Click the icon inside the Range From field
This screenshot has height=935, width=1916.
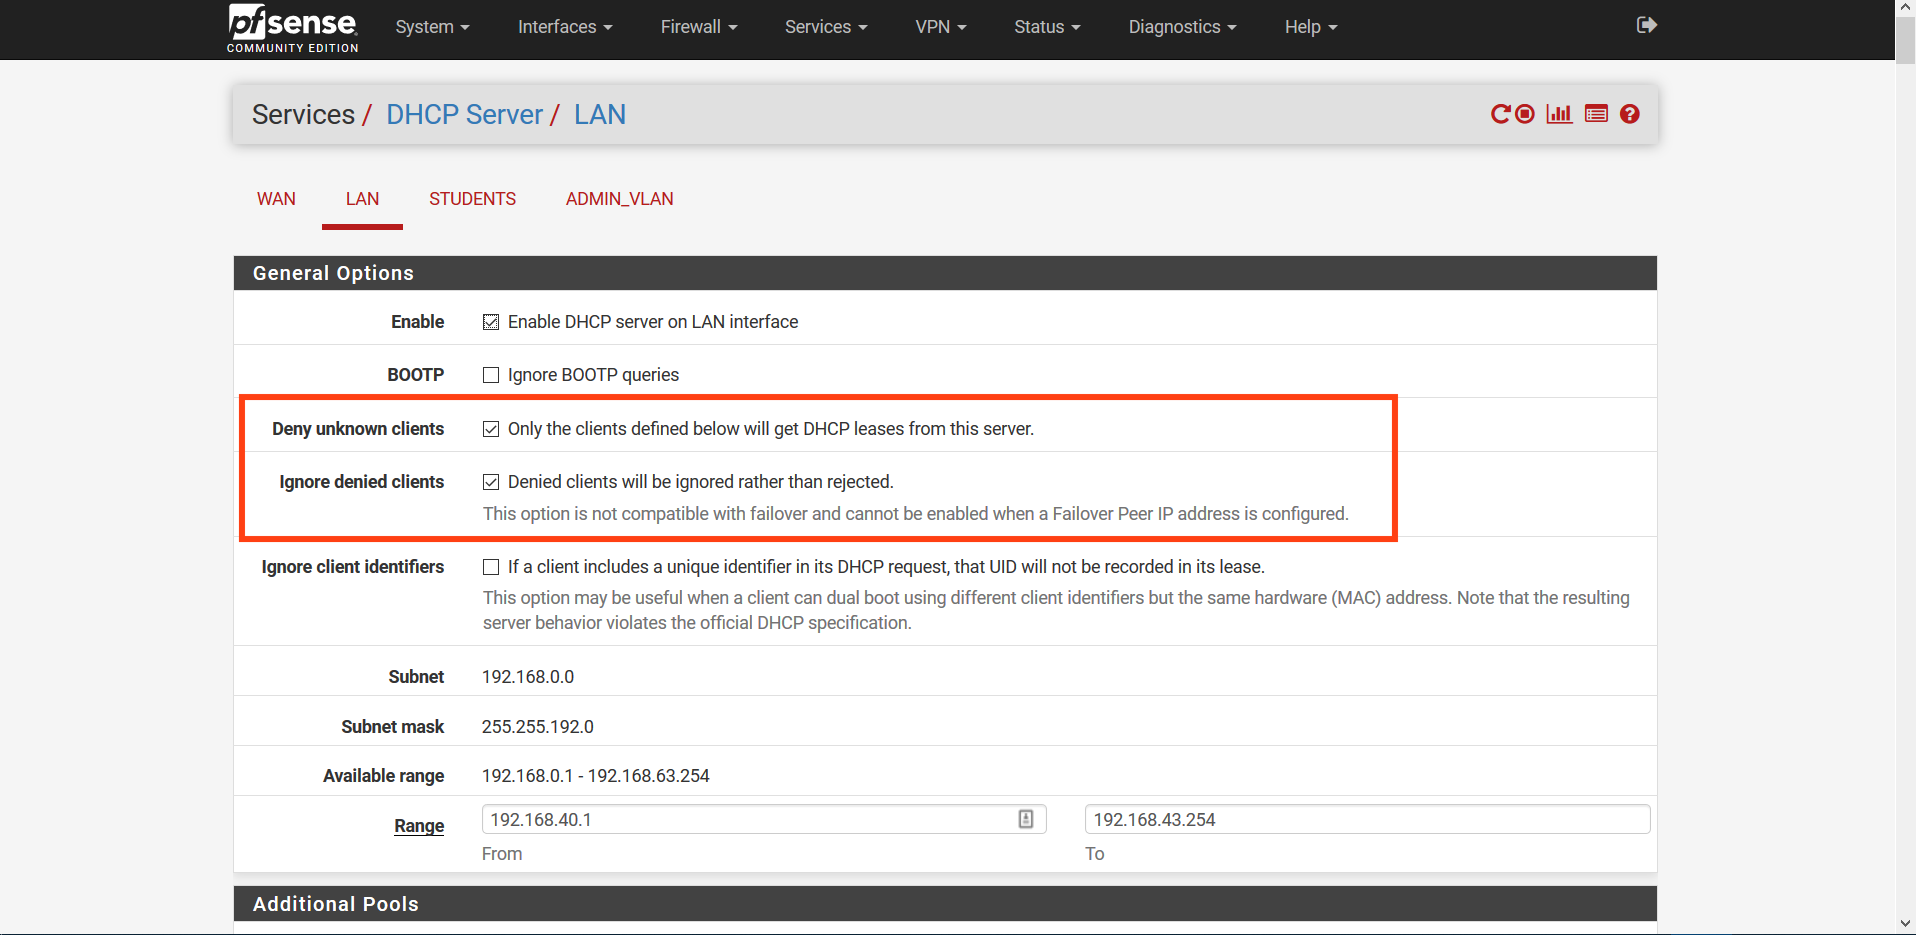(1026, 819)
